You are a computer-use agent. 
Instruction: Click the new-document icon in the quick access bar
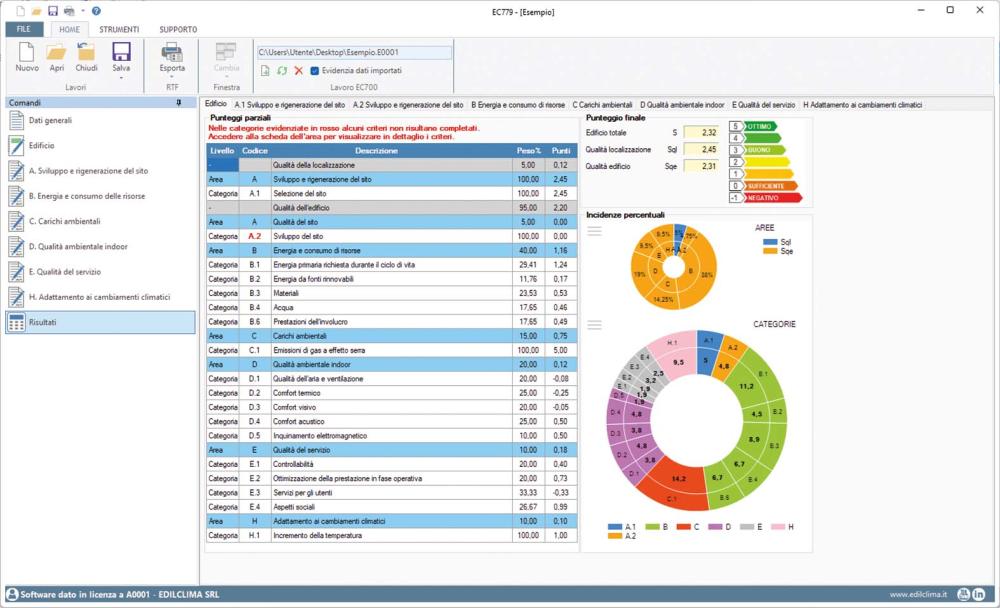(x=21, y=11)
